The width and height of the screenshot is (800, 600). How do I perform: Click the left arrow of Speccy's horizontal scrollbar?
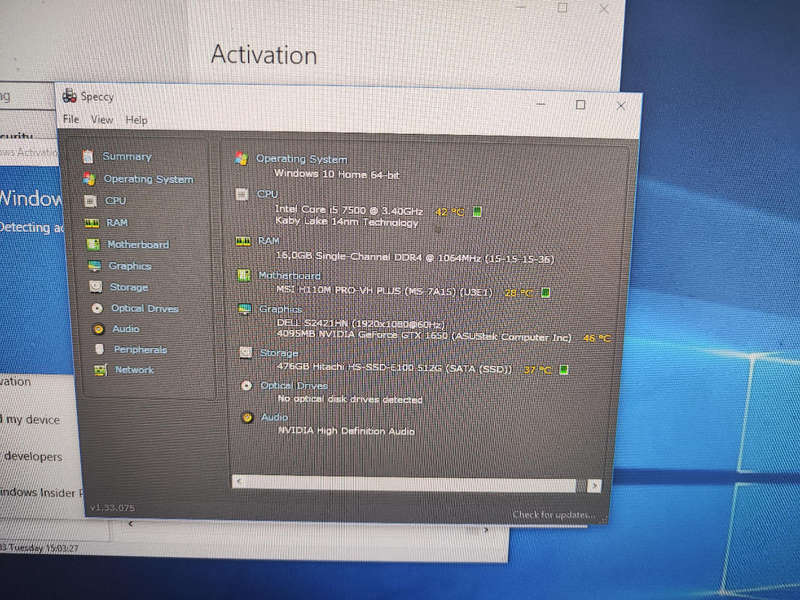(x=239, y=481)
